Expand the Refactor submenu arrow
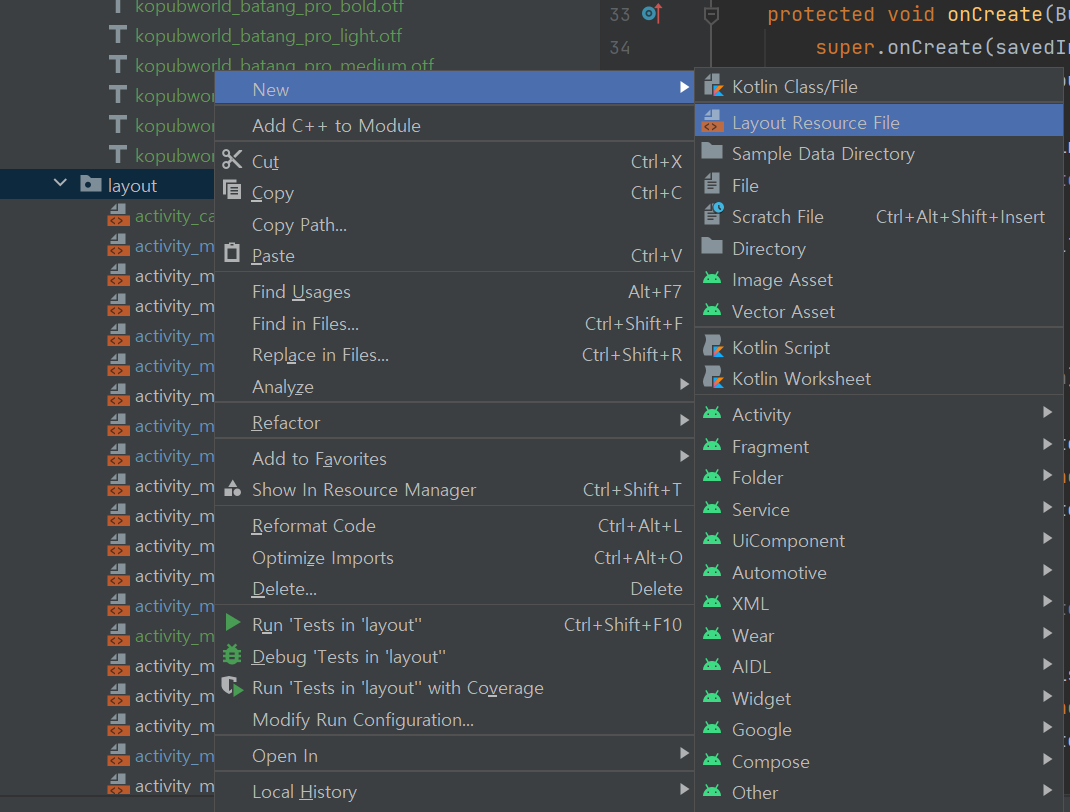The image size is (1070, 812). point(684,420)
